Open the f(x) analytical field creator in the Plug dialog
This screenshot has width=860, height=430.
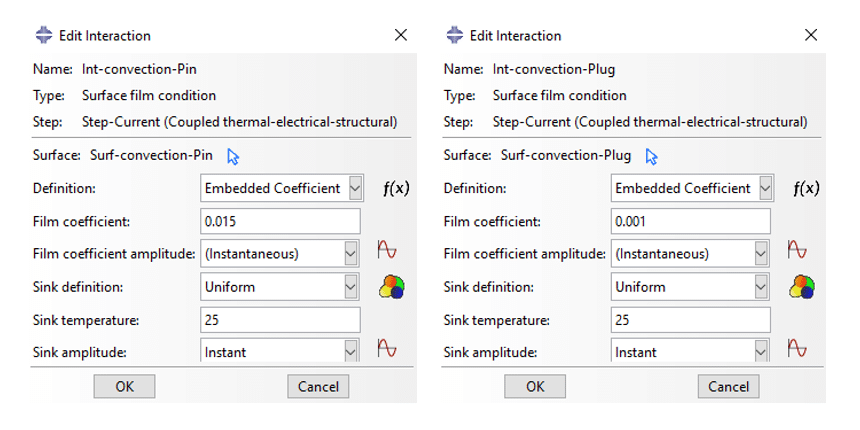pos(806,189)
